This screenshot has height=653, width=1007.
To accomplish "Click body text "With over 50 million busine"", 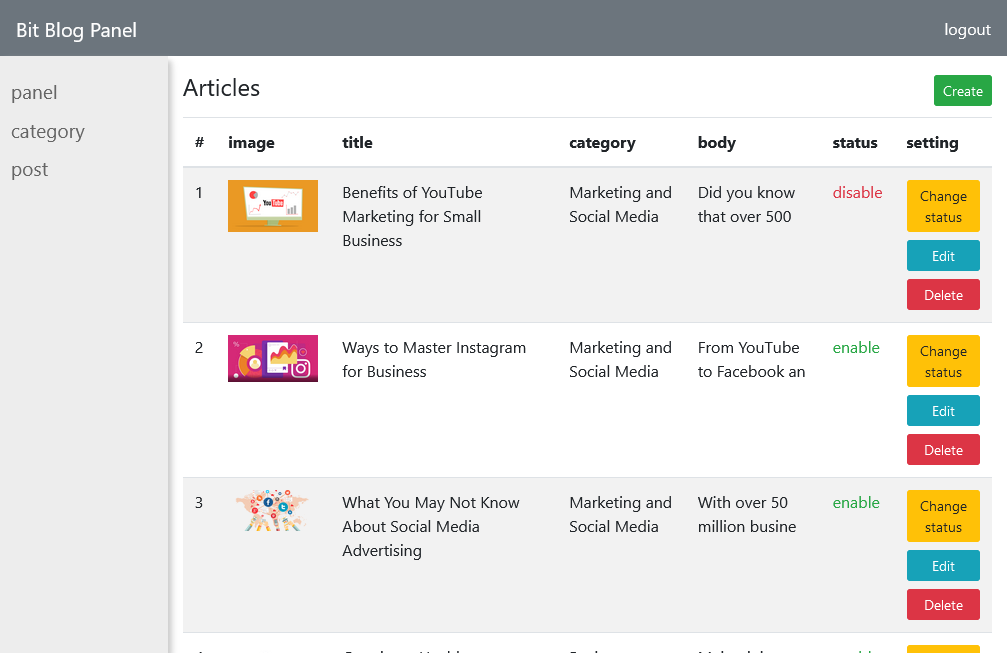I will point(747,514).
